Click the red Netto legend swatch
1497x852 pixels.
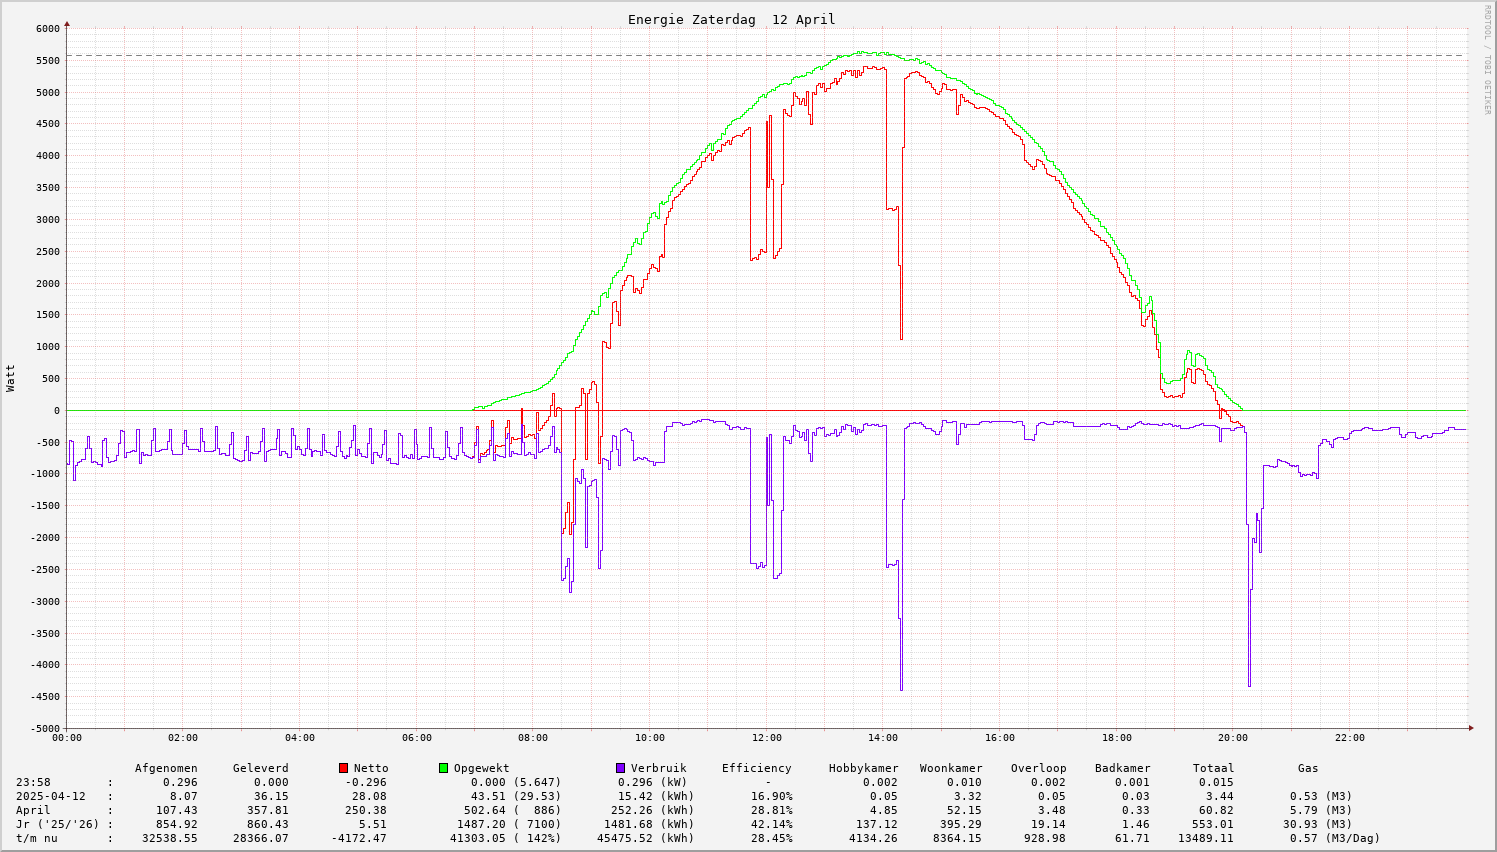point(343,768)
